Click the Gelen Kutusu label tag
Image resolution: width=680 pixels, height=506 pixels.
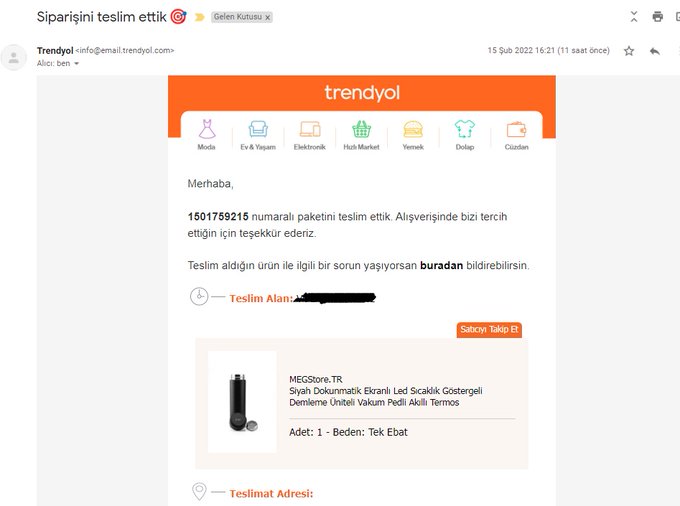pyautogui.click(x=238, y=17)
